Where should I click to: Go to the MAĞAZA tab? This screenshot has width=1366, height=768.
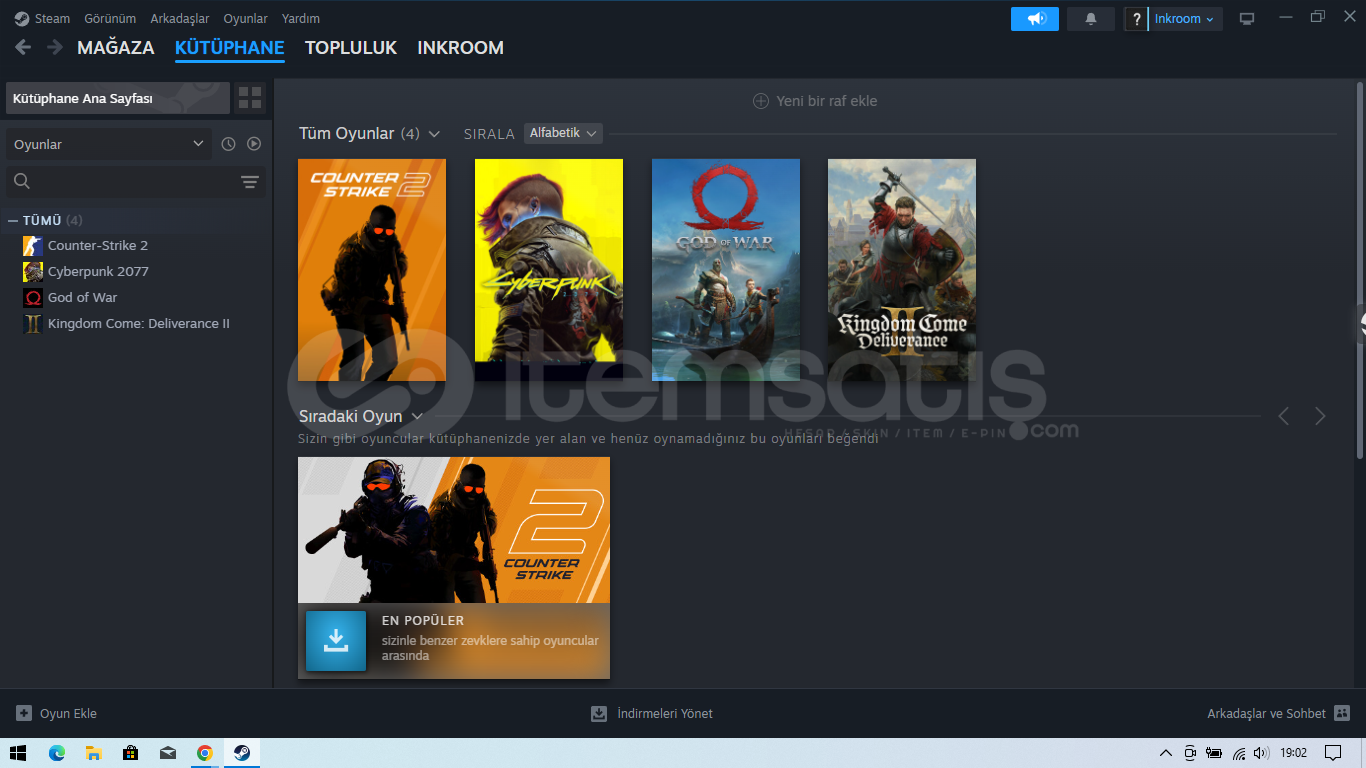116,47
